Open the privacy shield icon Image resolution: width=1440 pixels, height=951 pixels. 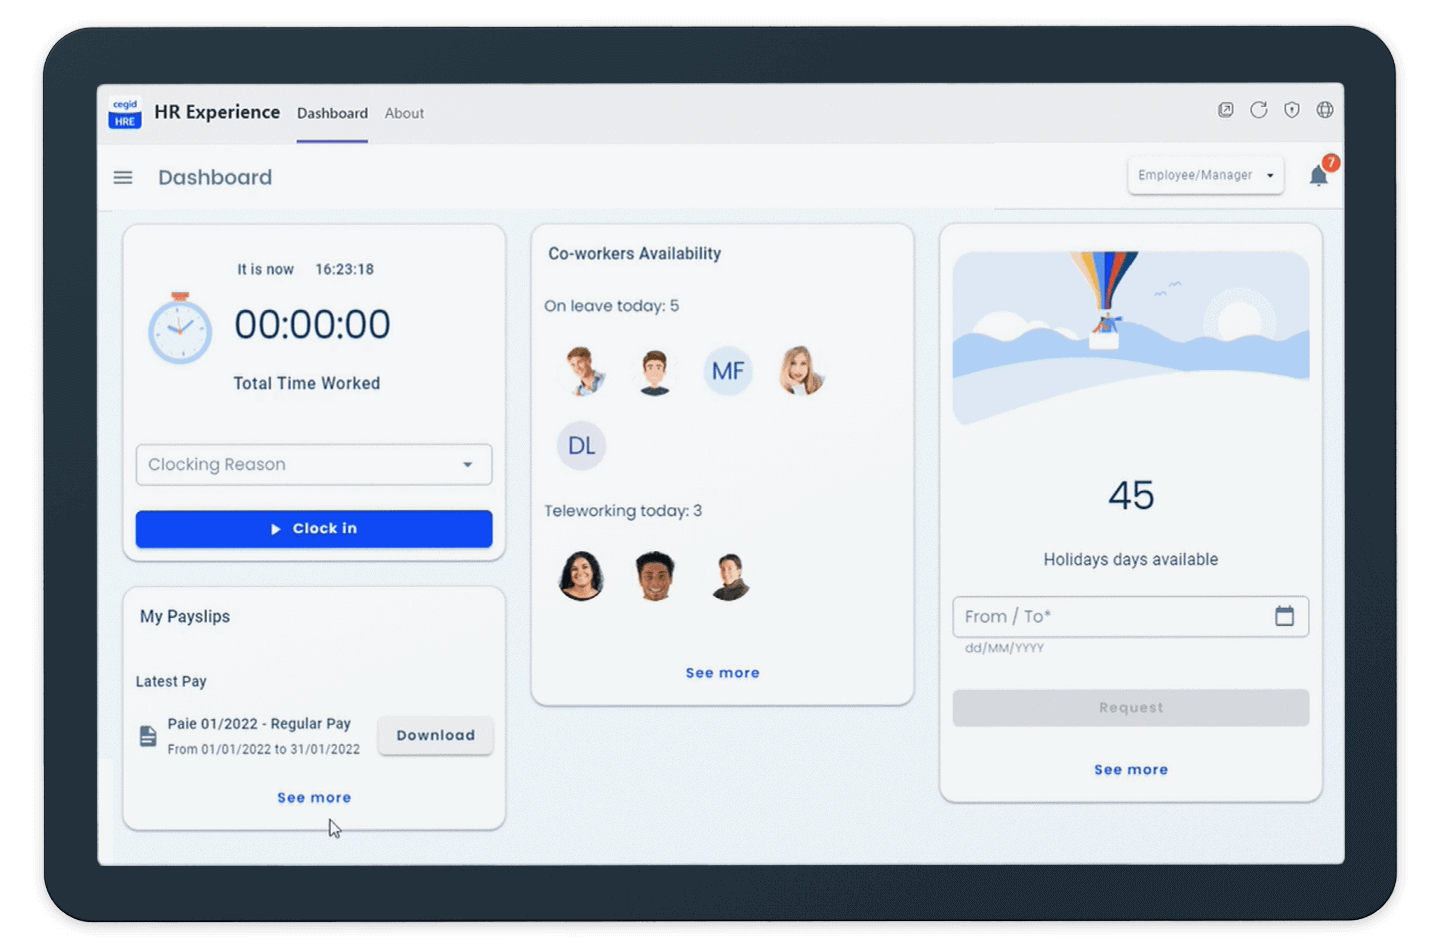[1292, 110]
